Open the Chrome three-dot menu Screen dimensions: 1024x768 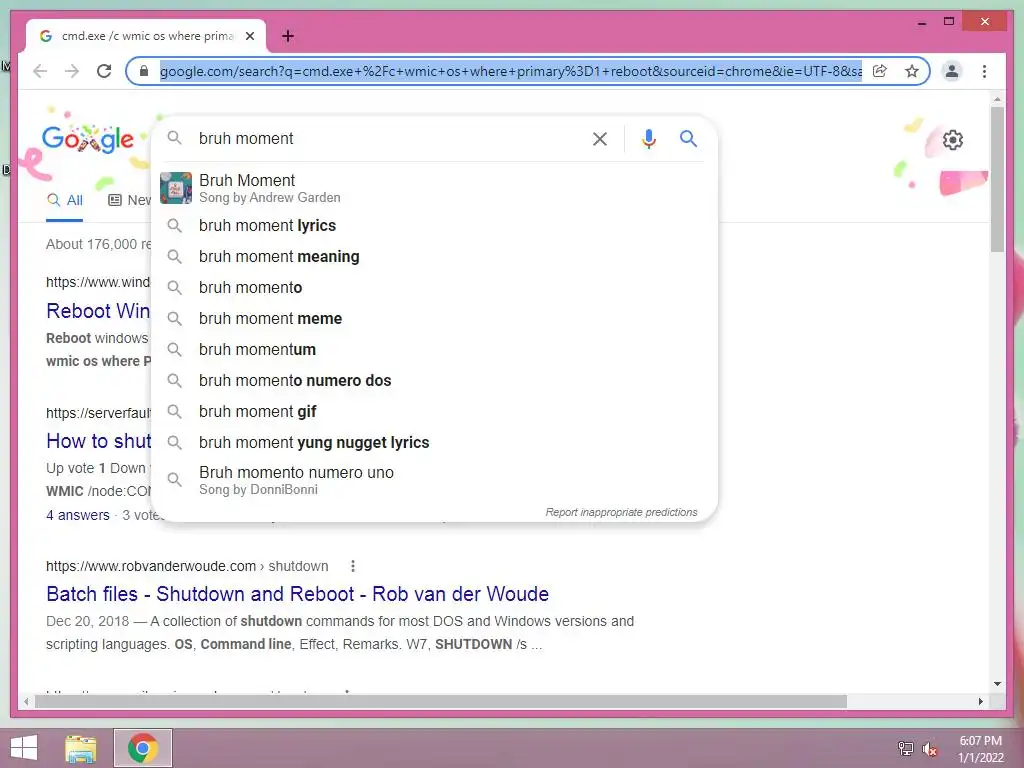click(984, 71)
